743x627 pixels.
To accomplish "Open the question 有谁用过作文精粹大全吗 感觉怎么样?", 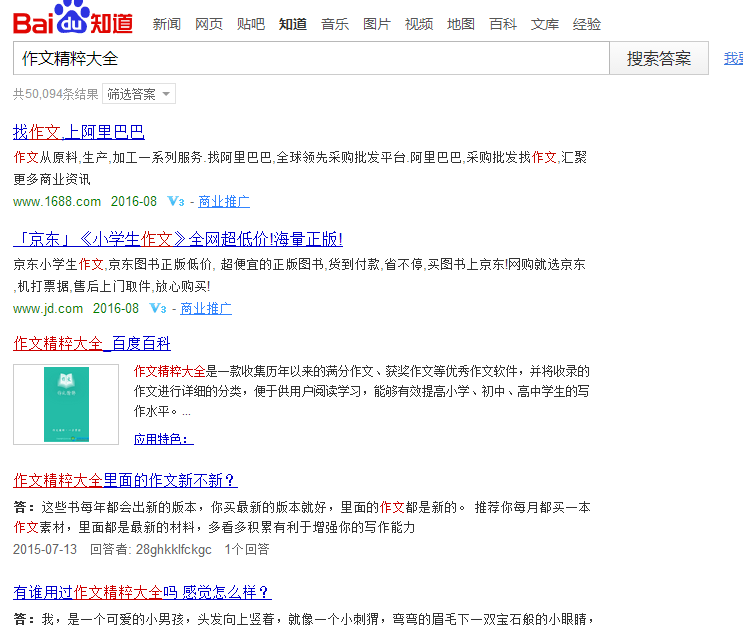I will tap(142, 592).
